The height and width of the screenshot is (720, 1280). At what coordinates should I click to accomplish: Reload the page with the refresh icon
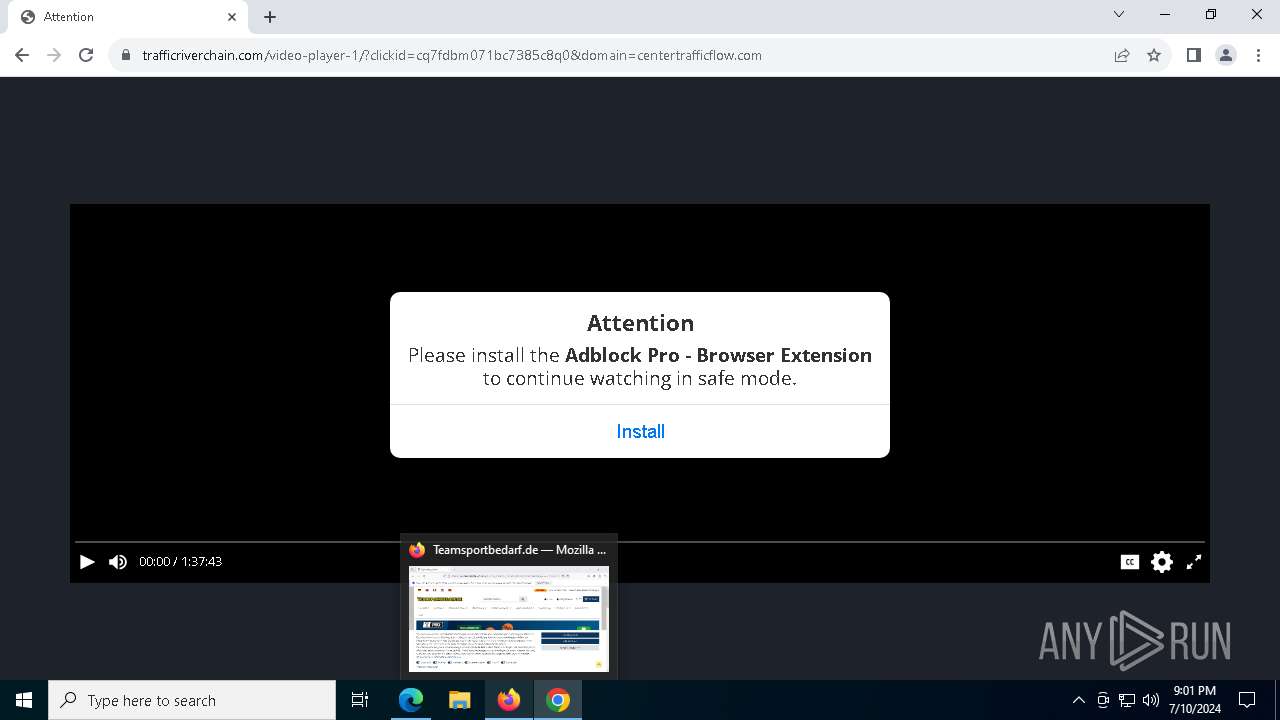(x=86, y=55)
